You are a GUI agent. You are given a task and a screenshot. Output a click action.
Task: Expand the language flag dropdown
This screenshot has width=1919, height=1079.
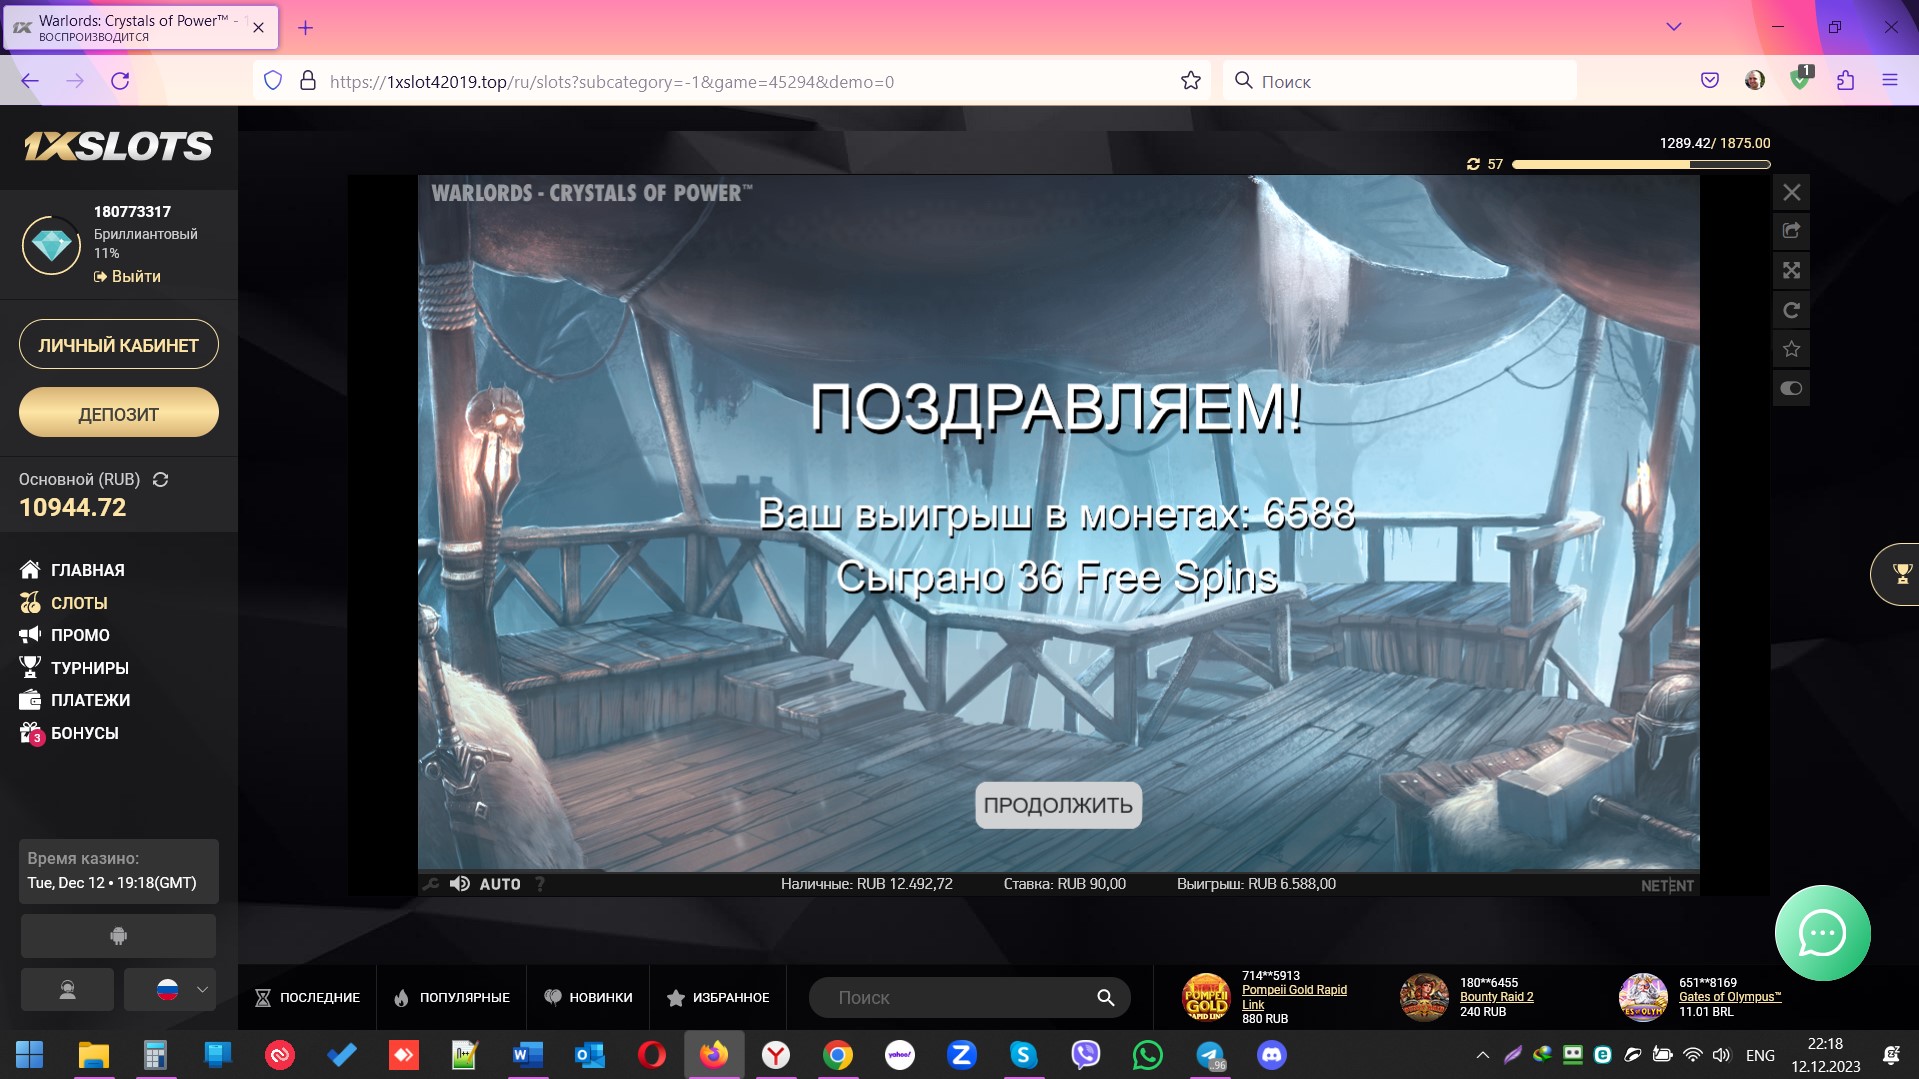click(170, 990)
